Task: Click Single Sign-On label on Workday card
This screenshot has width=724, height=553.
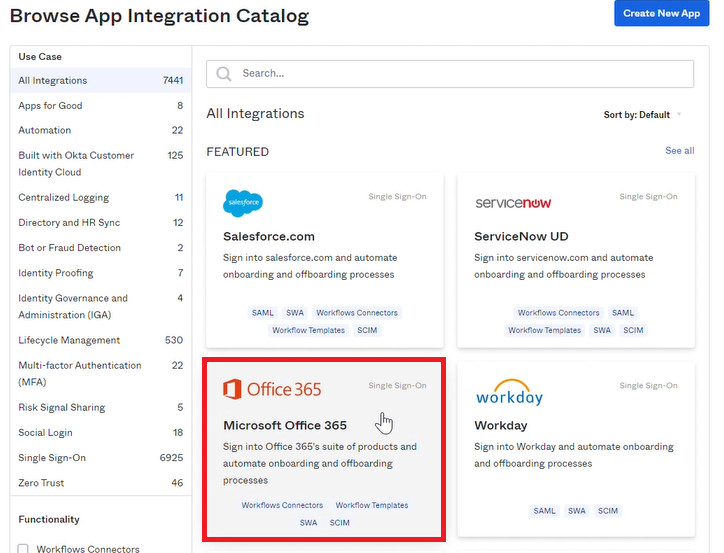Action: coord(648,385)
